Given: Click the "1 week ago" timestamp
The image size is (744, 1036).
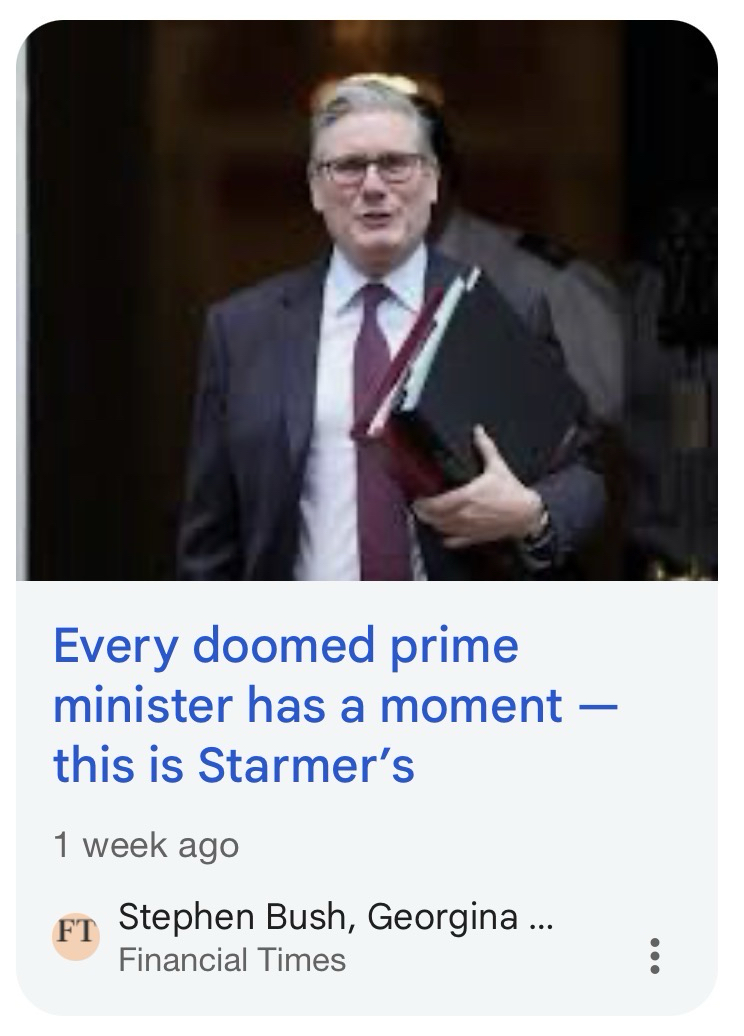Looking at the screenshot, I should [146, 845].
